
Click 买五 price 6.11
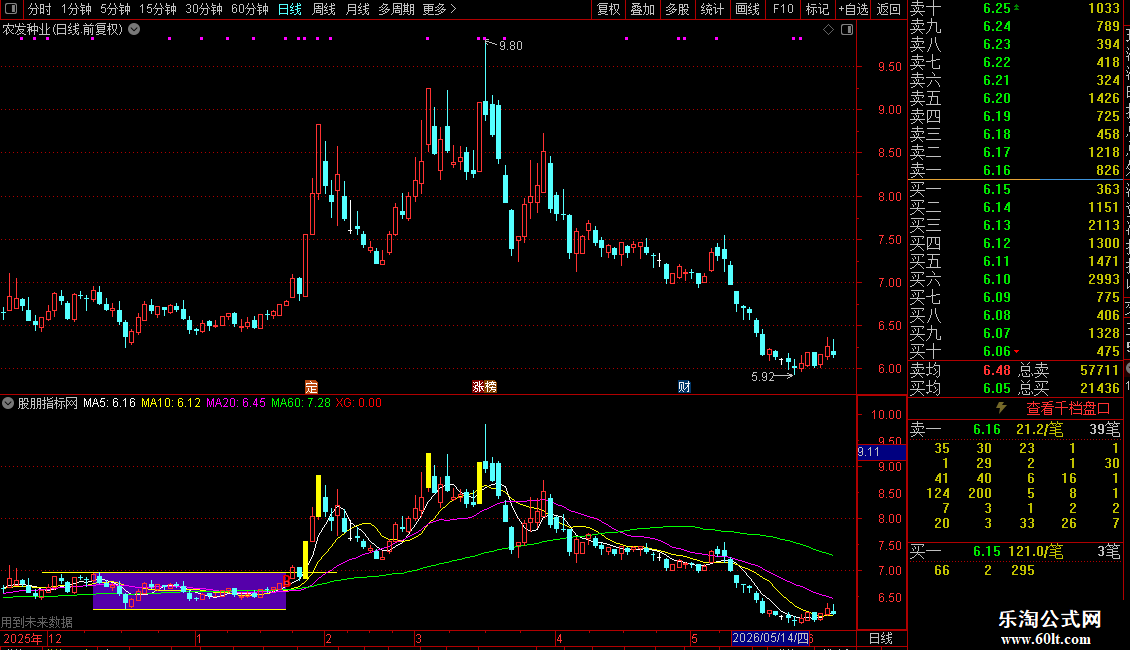[x=997, y=262]
